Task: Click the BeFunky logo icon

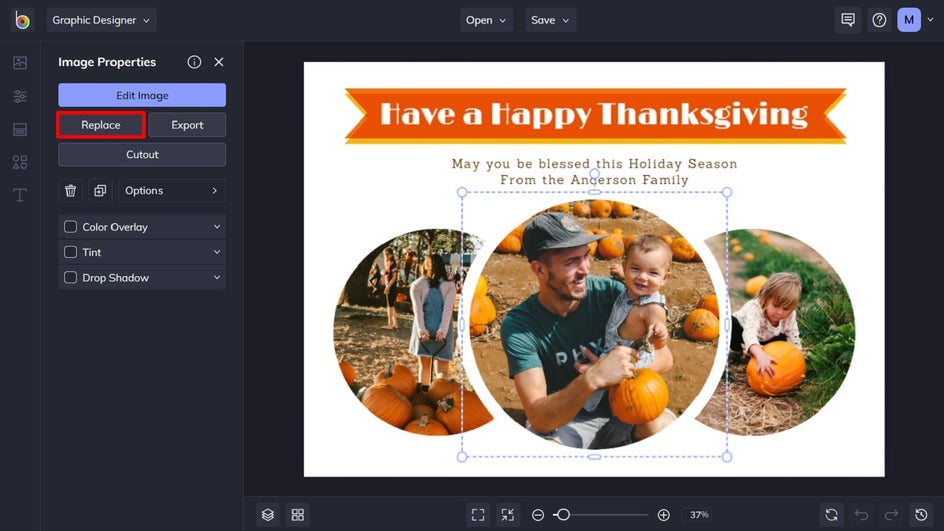Action: [22, 20]
